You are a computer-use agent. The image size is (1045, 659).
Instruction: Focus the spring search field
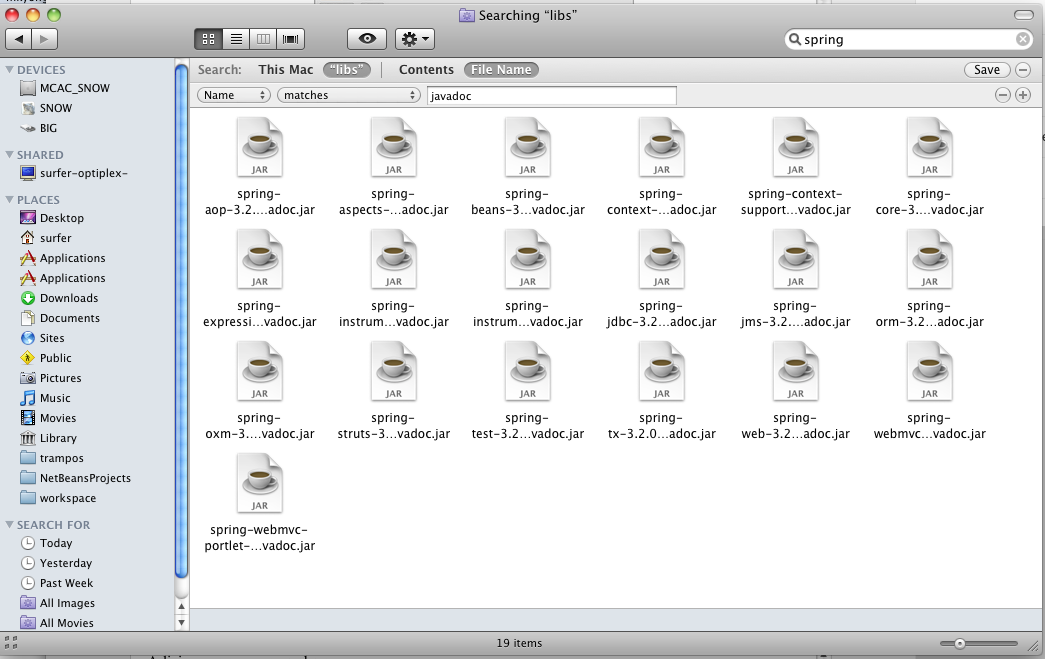[909, 39]
